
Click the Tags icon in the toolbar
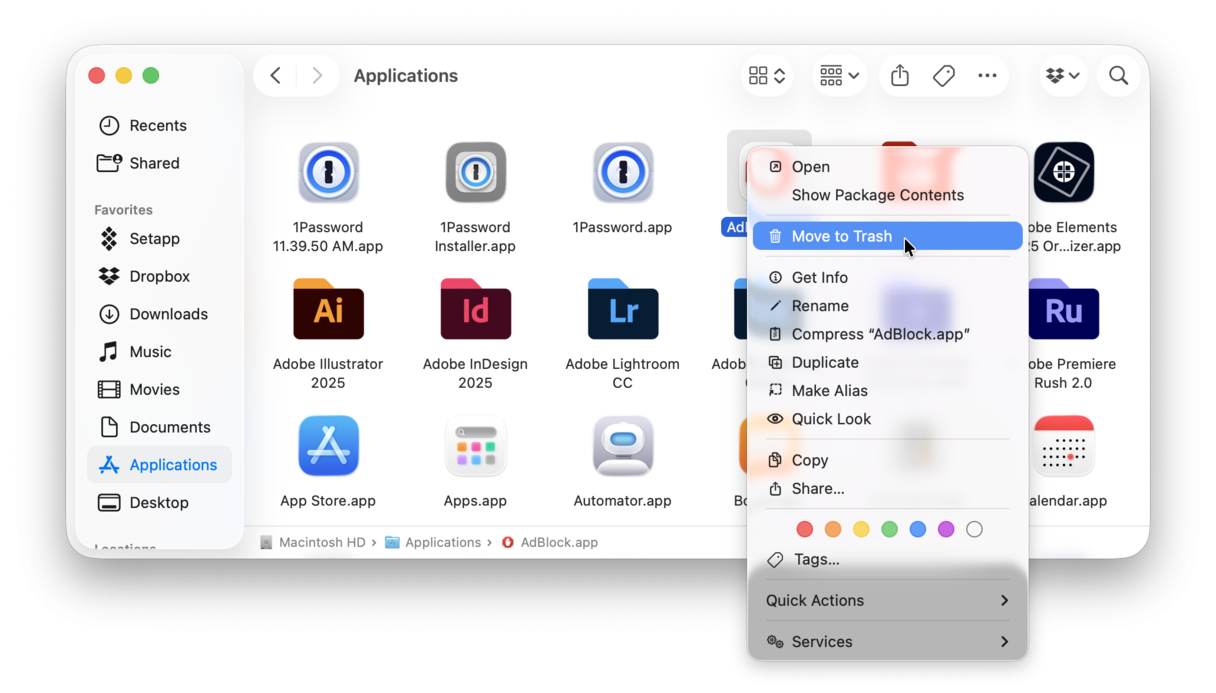point(943,75)
